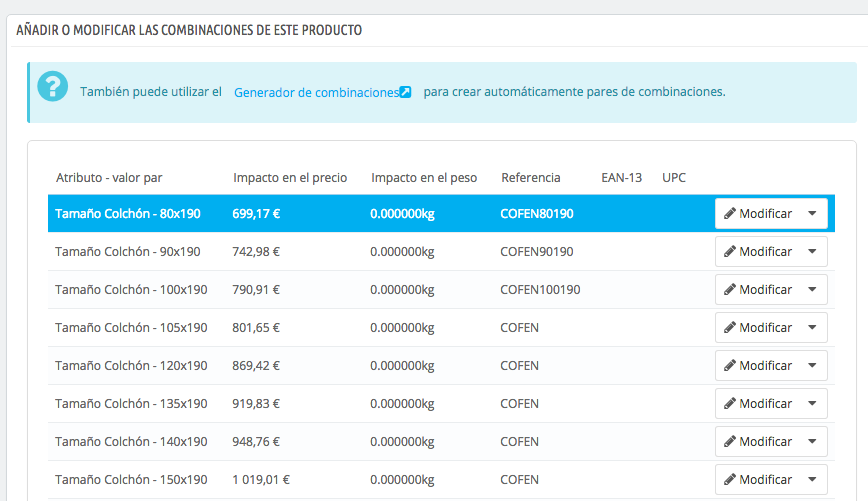Click Modificar for the 135x190 combination
868x501 pixels.
click(758, 404)
